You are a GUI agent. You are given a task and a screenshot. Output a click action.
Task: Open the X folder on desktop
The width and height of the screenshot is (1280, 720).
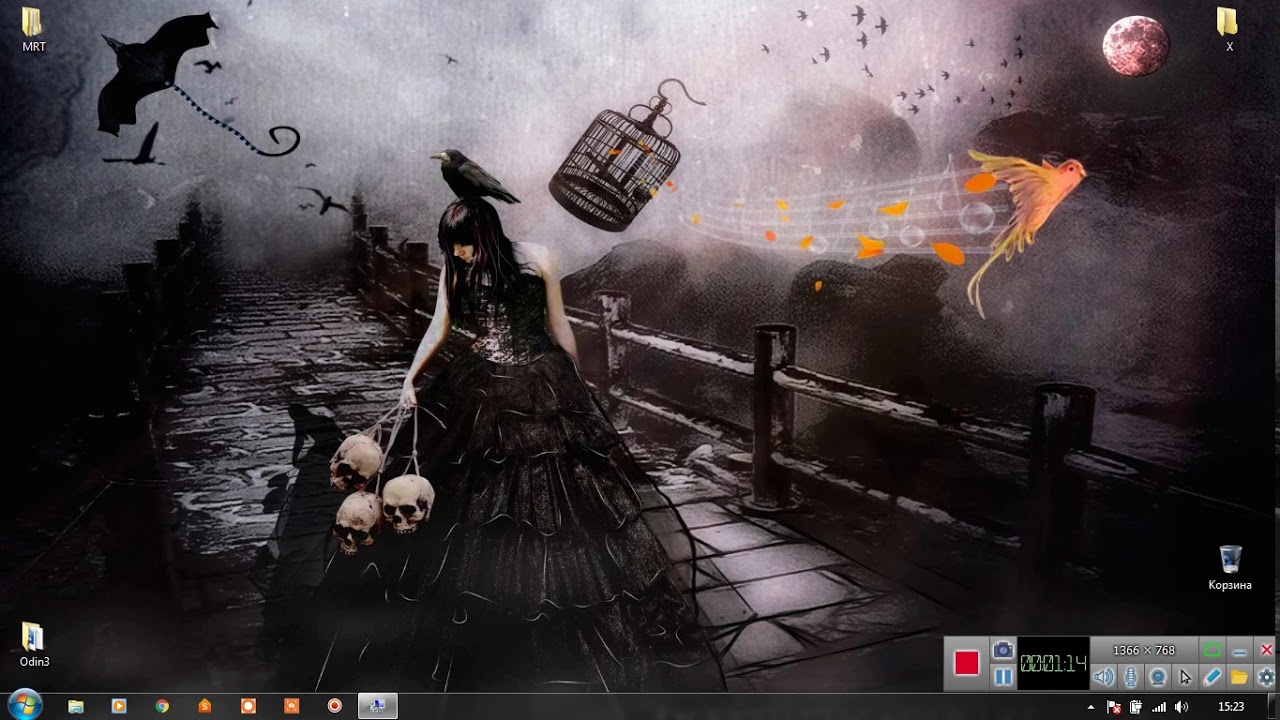click(x=1229, y=28)
